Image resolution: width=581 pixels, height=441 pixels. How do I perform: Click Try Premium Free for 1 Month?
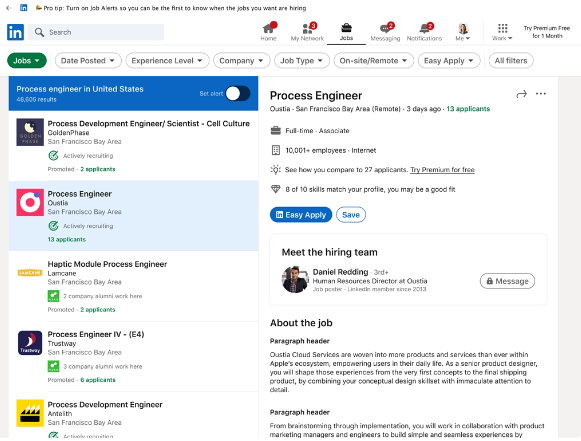point(547,32)
